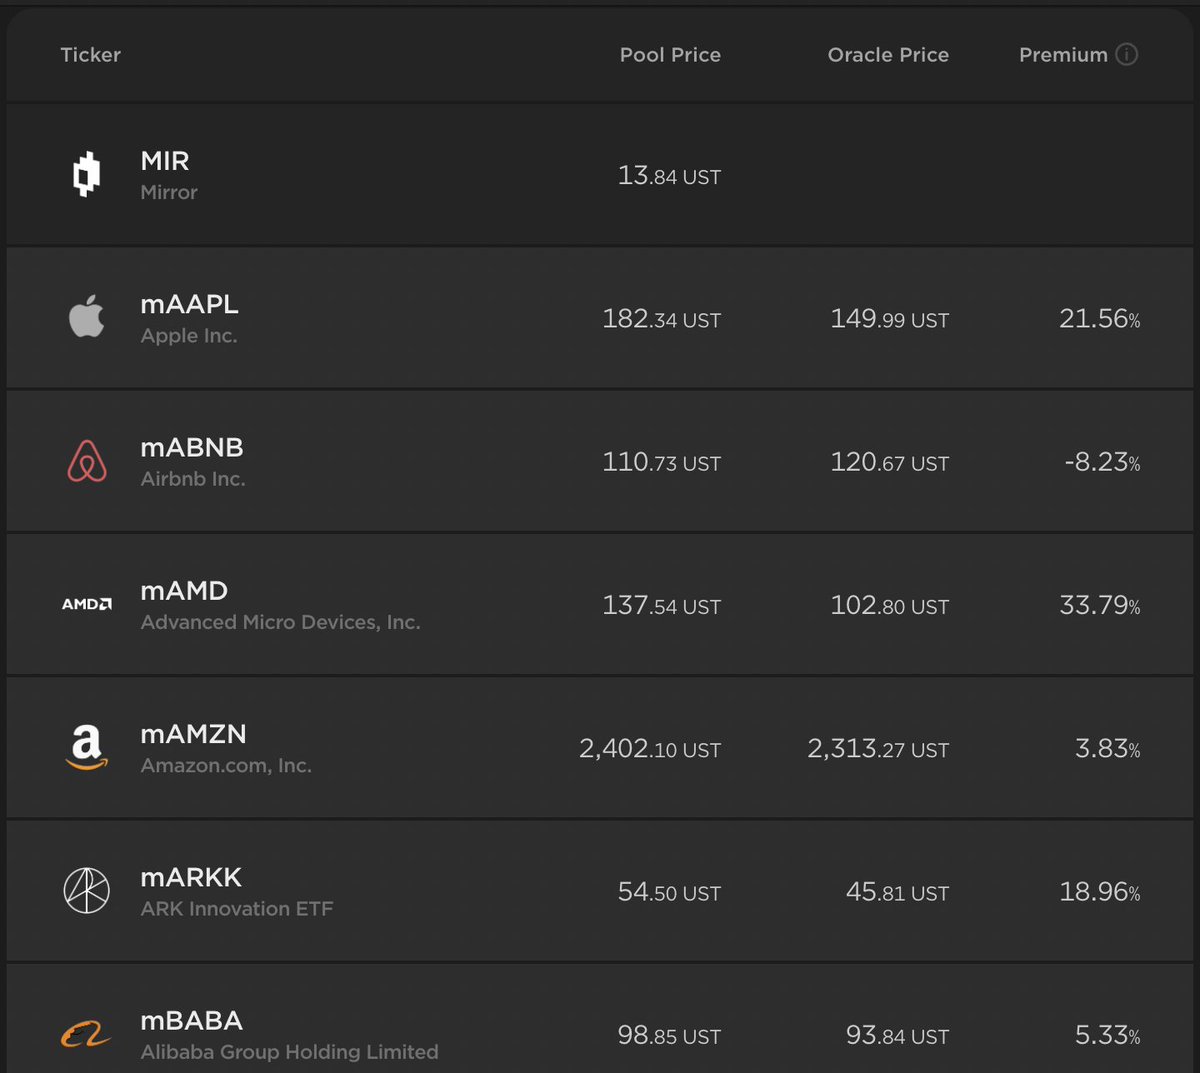Click the Mirror MIR token logo
The image size is (1200, 1073).
[87, 175]
